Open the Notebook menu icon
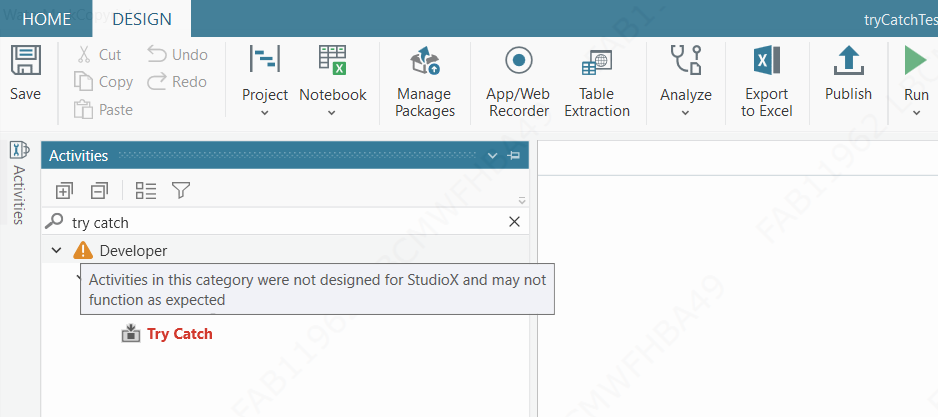938x417 pixels. pos(333,60)
